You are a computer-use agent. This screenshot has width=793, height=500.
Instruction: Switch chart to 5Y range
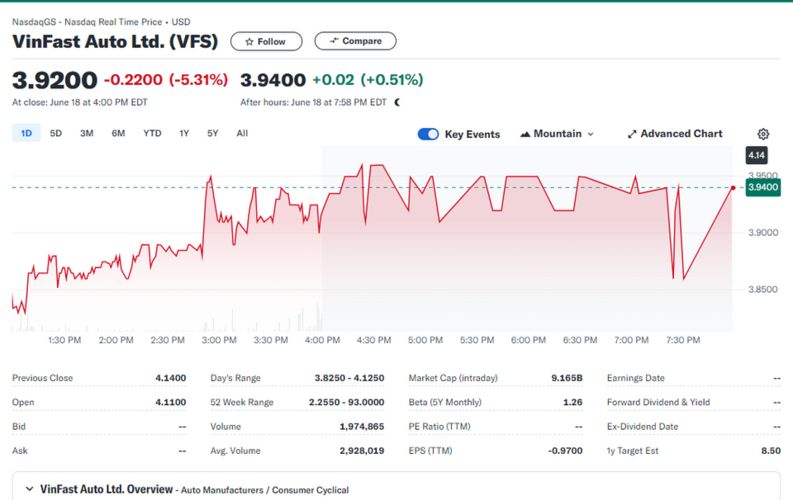pyautogui.click(x=212, y=133)
